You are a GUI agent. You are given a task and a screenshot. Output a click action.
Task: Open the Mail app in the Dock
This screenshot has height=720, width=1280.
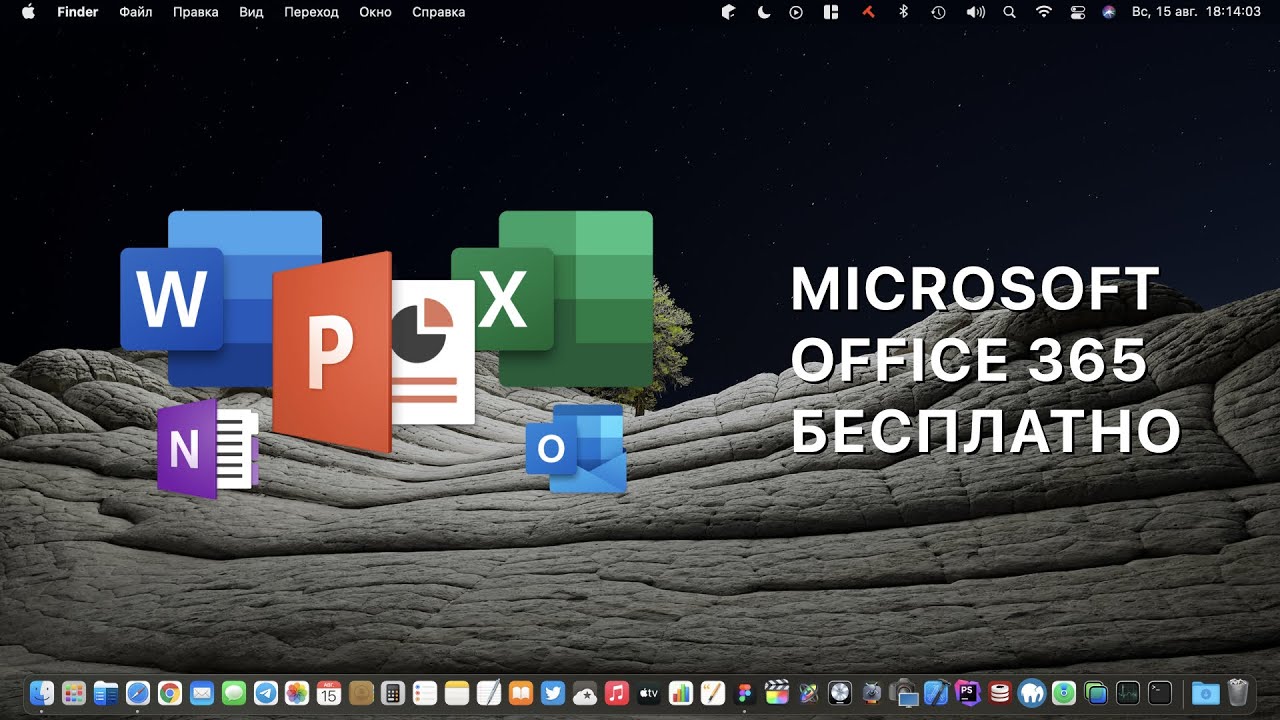[x=201, y=692]
